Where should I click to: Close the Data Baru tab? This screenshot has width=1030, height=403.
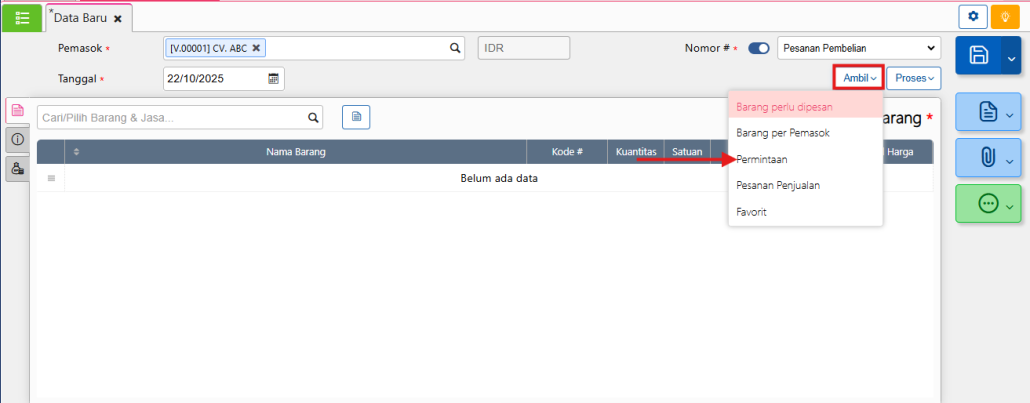pyautogui.click(x=118, y=18)
